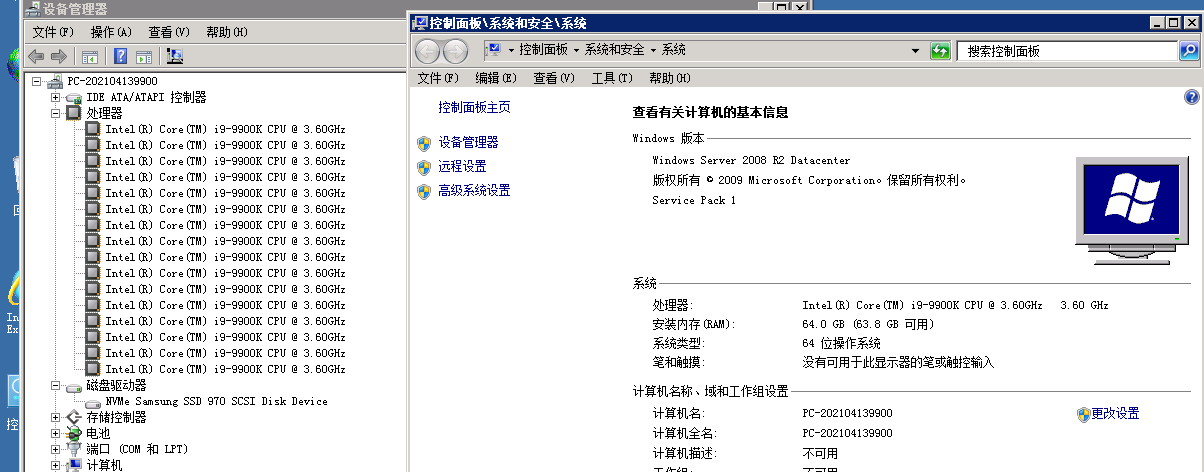
Task: Expand the 计算机 node in device tree
Action: (56, 465)
